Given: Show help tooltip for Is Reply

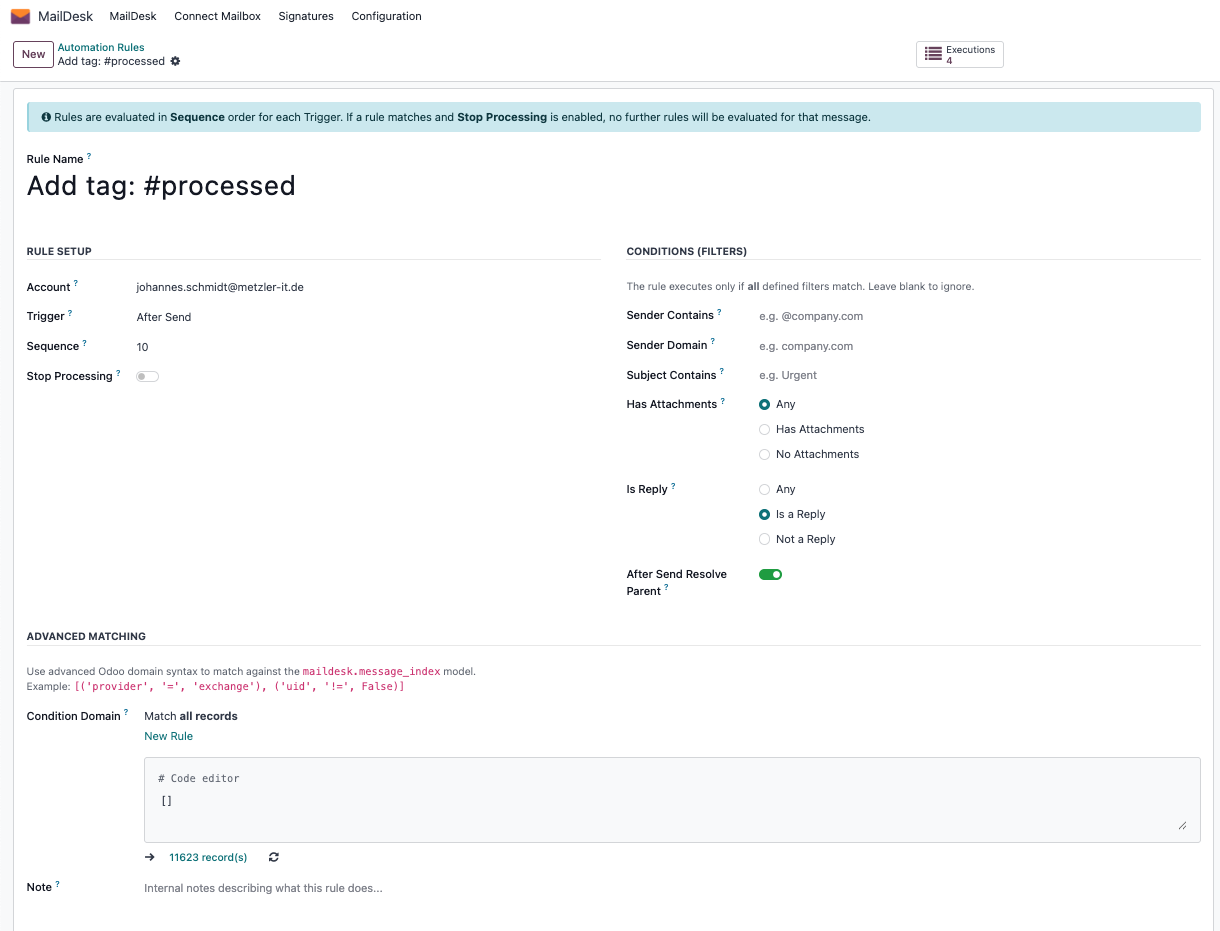Looking at the screenshot, I should click(x=673, y=486).
